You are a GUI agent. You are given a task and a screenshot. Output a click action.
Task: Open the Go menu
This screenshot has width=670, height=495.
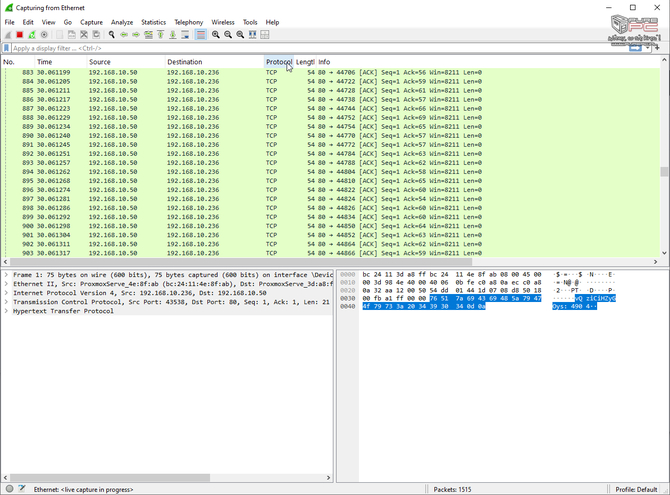click(x=68, y=22)
